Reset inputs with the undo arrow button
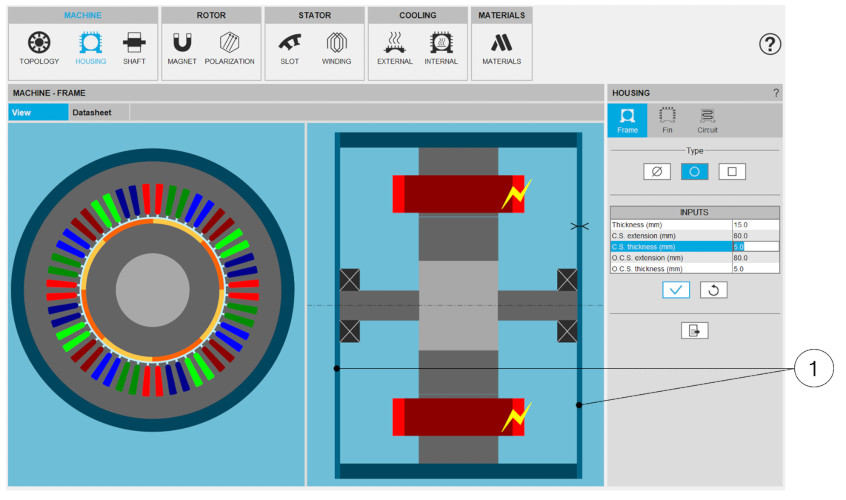The image size is (846, 500). click(712, 290)
